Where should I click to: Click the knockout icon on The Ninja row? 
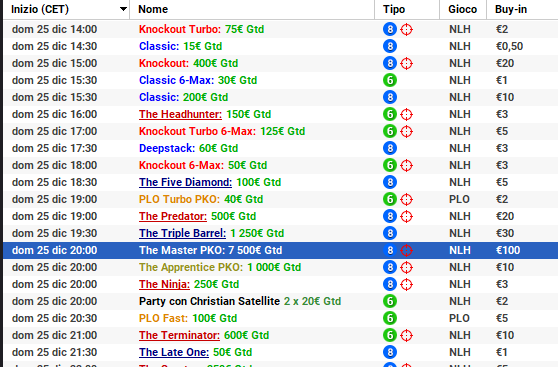pyautogui.click(x=406, y=284)
